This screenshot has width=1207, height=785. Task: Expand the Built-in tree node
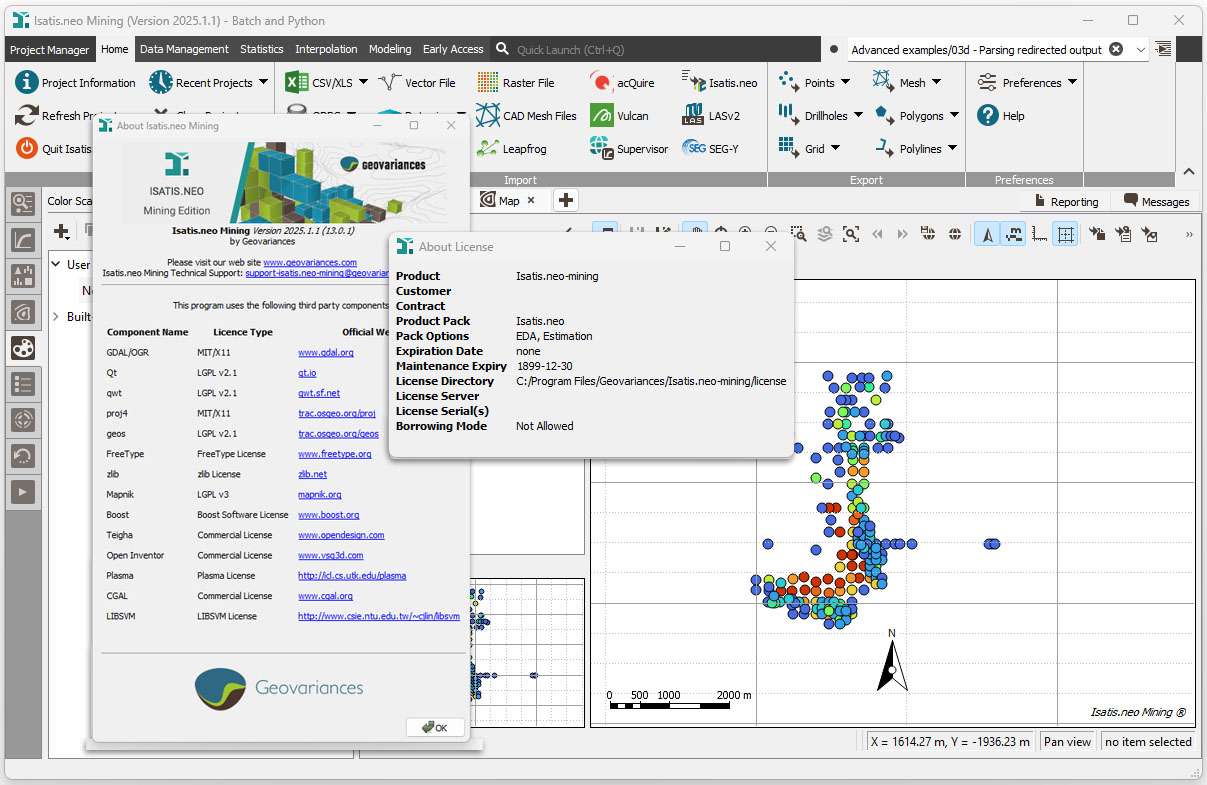(56, 317)
